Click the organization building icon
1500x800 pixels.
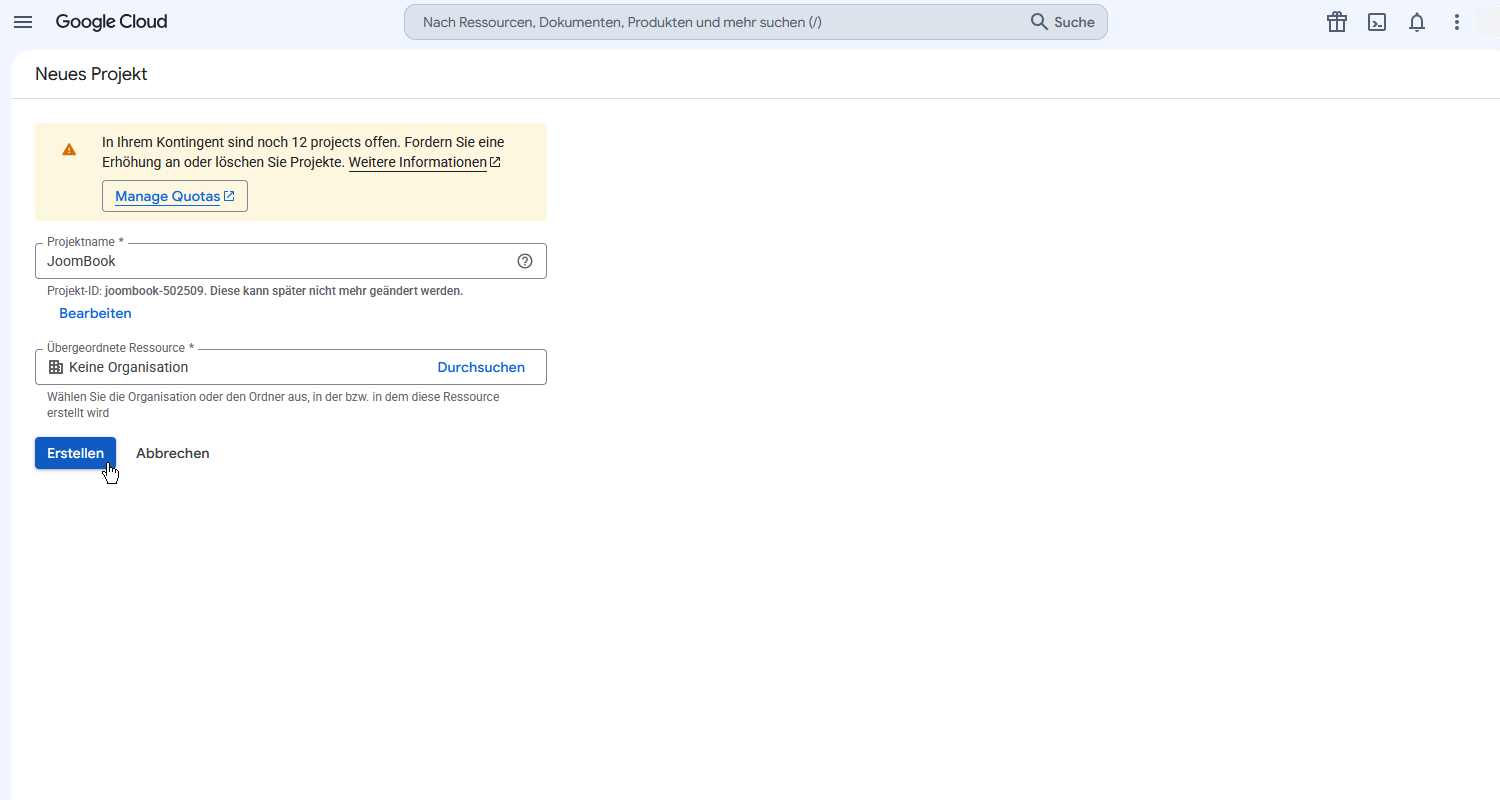coord(56,367)
